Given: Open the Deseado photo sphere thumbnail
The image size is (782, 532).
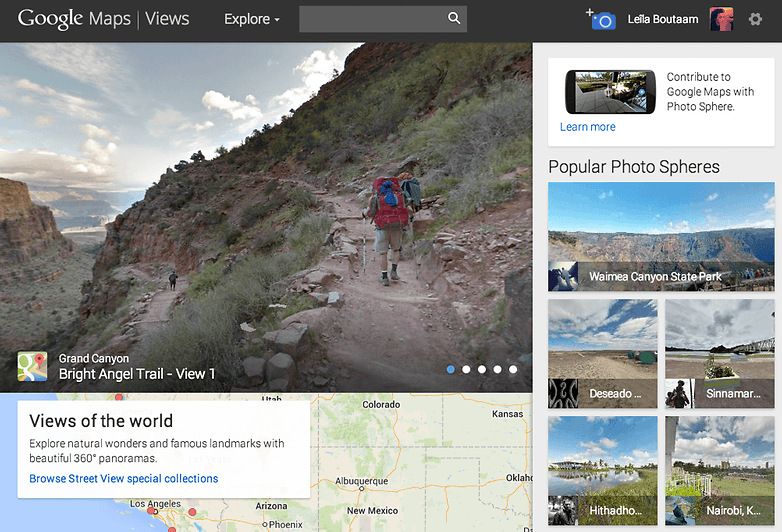Looking at the screenshot, I should click(602, 354).
